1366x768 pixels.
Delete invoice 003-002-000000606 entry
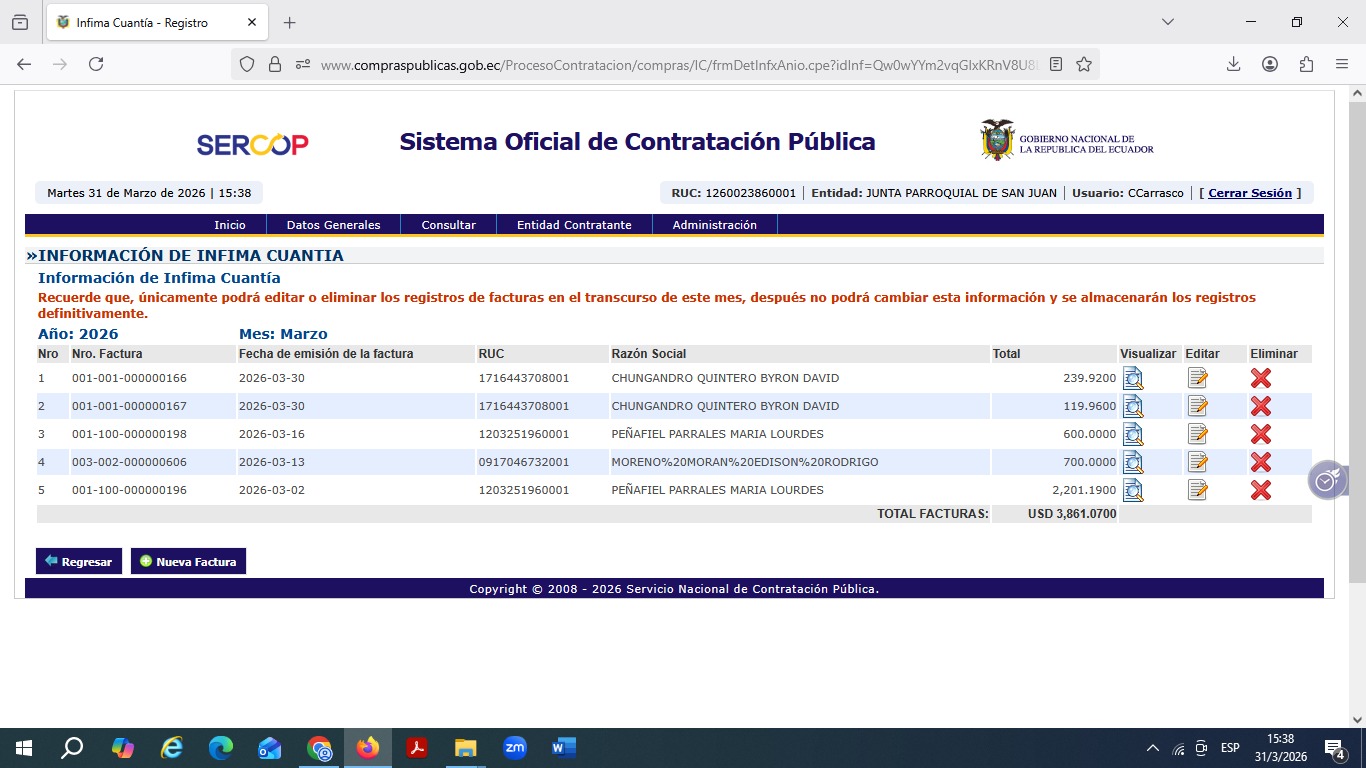coord(1260,462)
